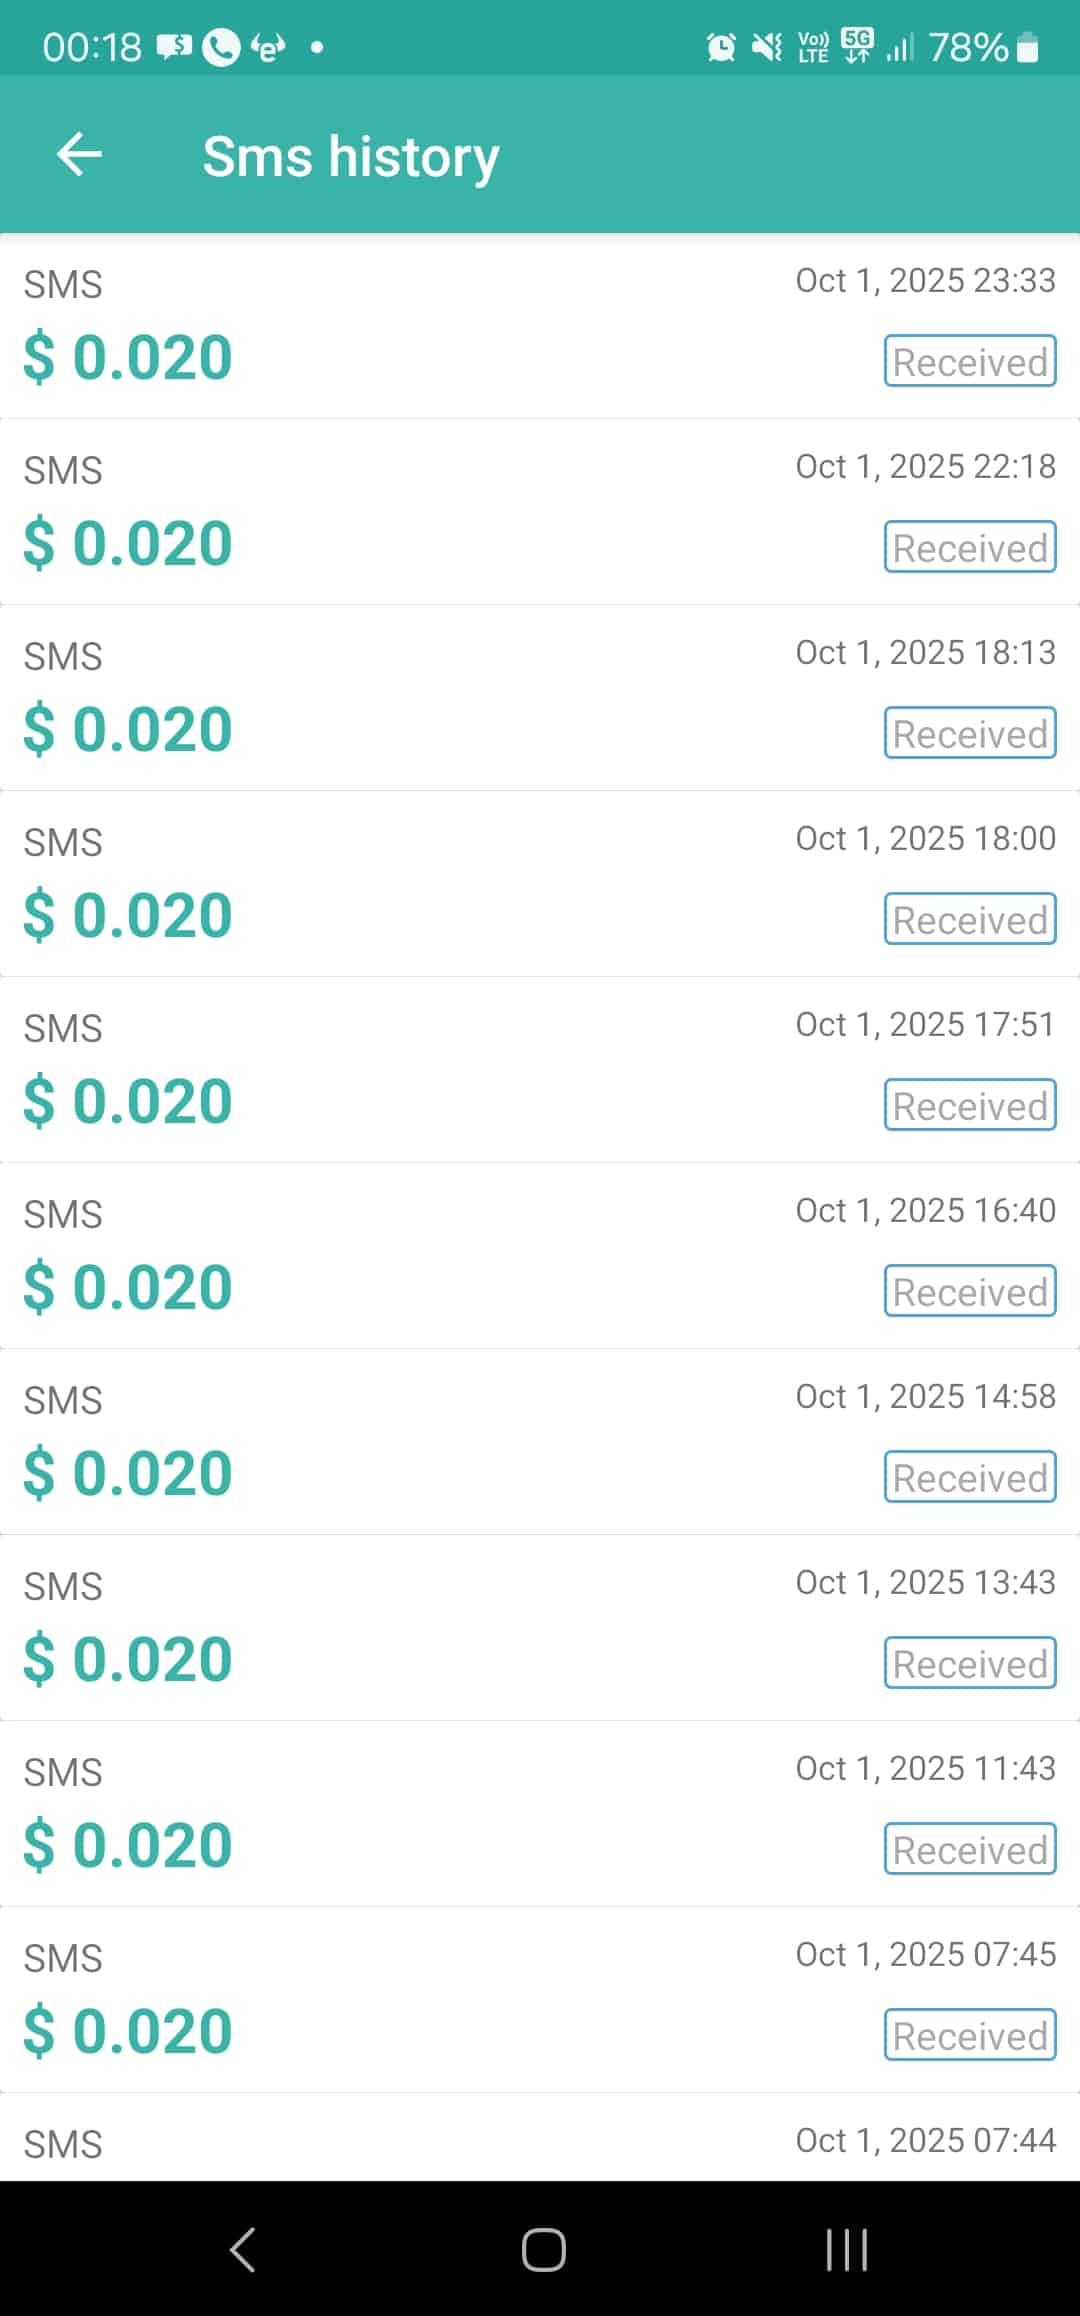Tap the Received badge for 23:33 SMS
This screenshot has width=1080, height=2316.
[969, 361]
